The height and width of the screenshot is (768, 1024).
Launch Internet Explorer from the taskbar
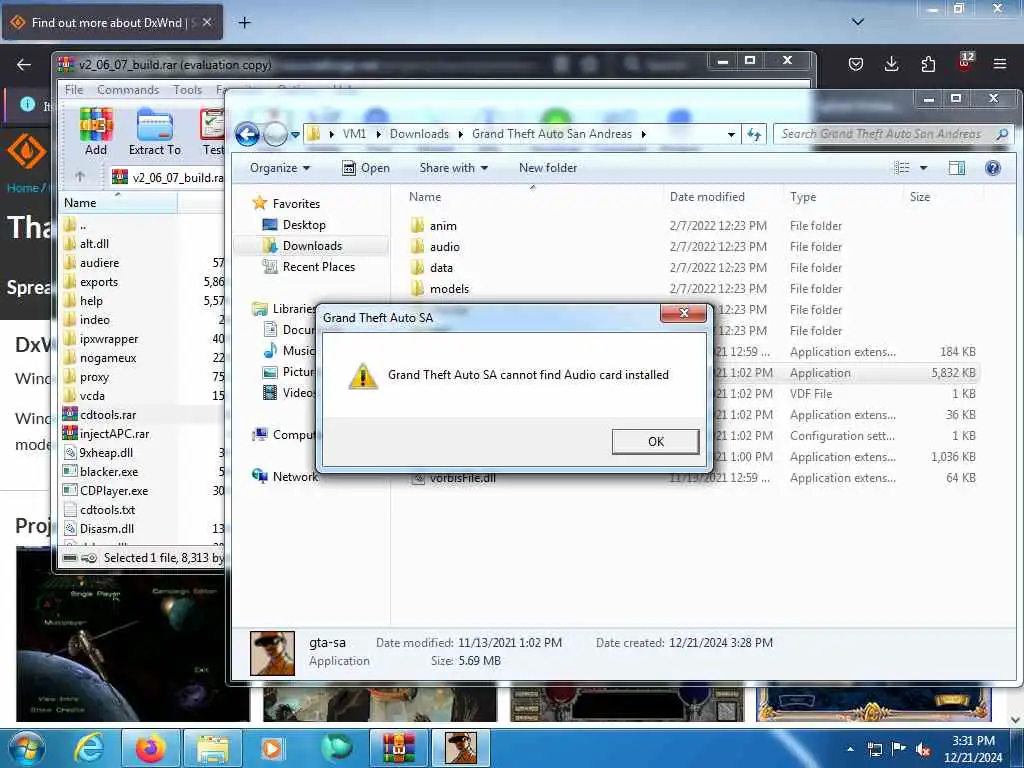coord(89,748)
